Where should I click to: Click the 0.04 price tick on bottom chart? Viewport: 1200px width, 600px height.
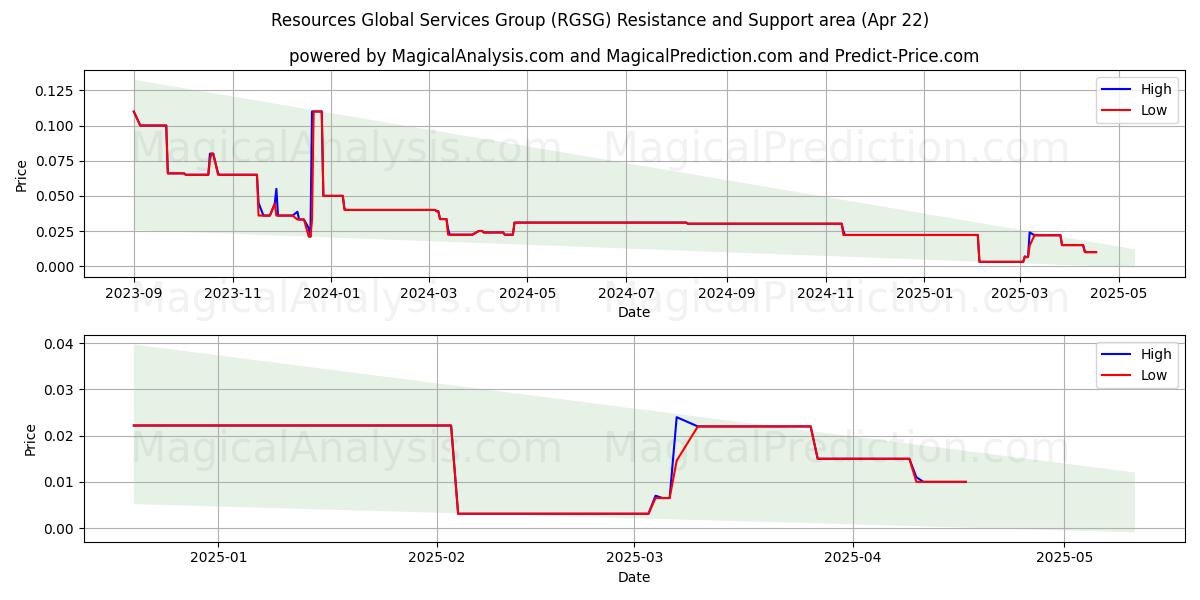60,344
